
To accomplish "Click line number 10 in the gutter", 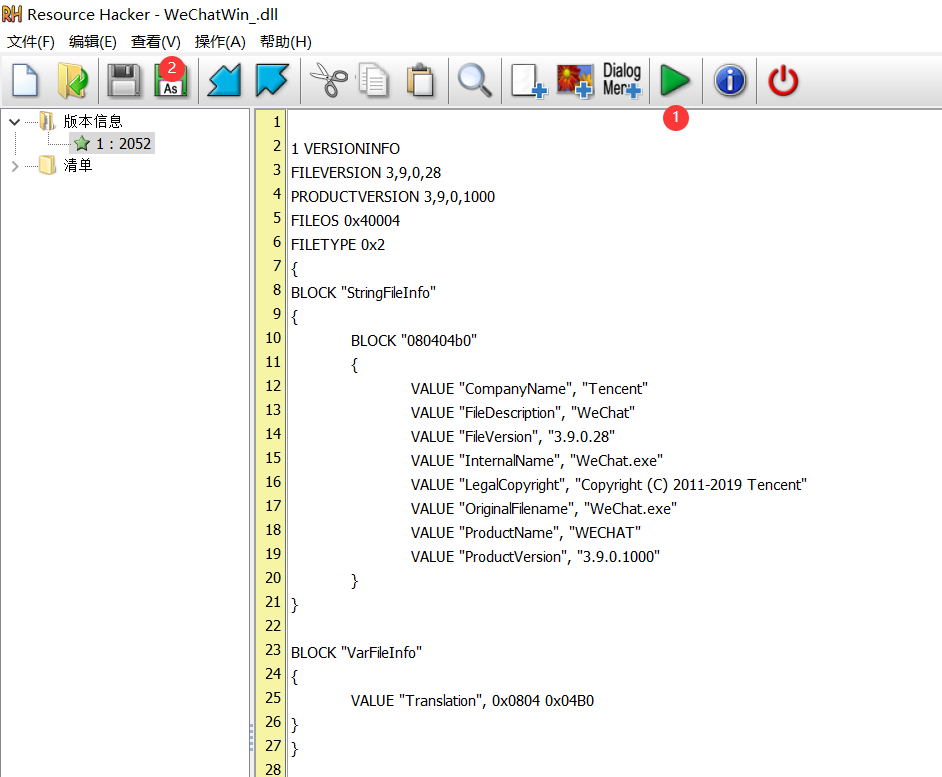I will point(273,338).
